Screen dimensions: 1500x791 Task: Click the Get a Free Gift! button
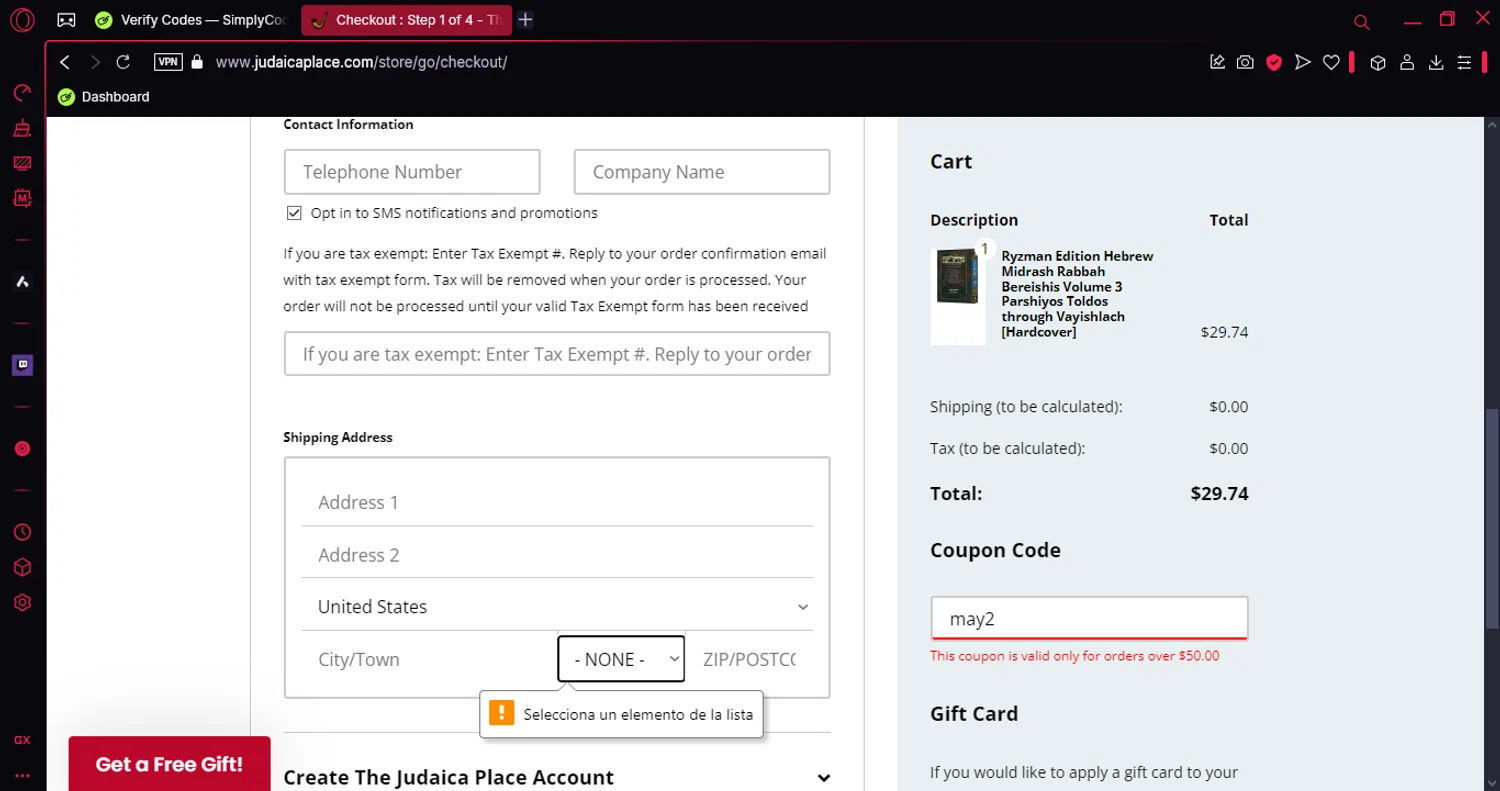169,764
